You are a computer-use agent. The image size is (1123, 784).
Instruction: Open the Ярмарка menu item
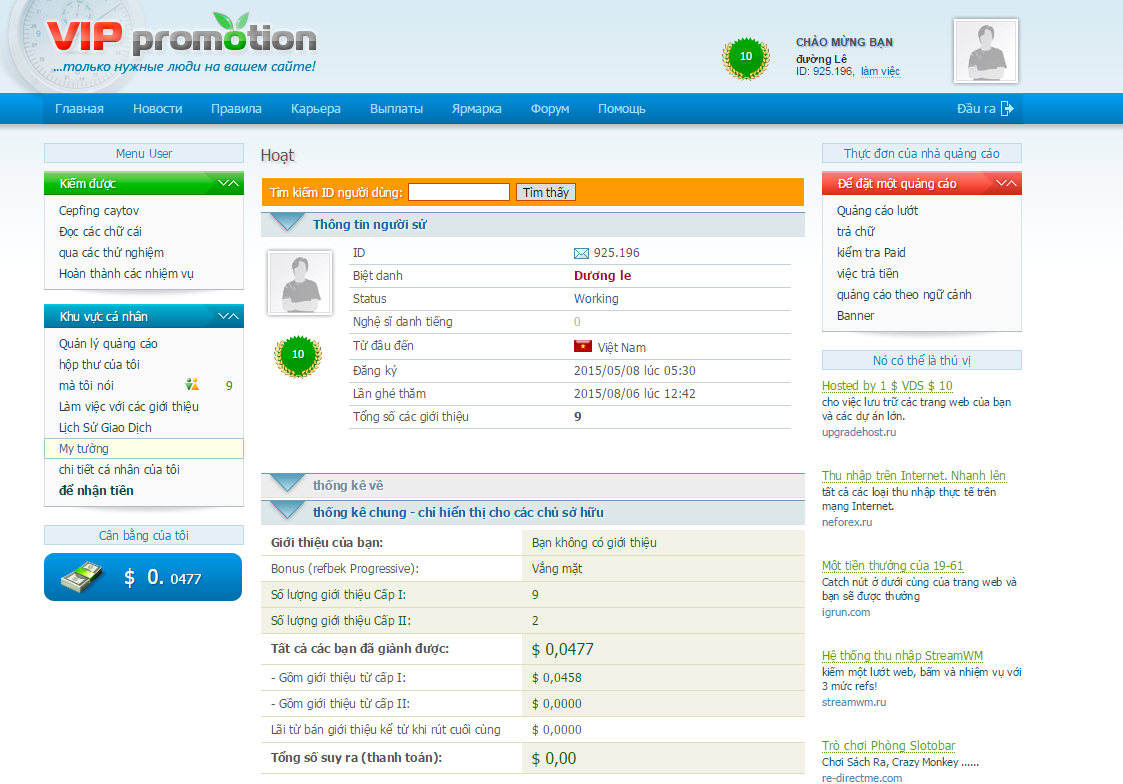tap(476, 109)
